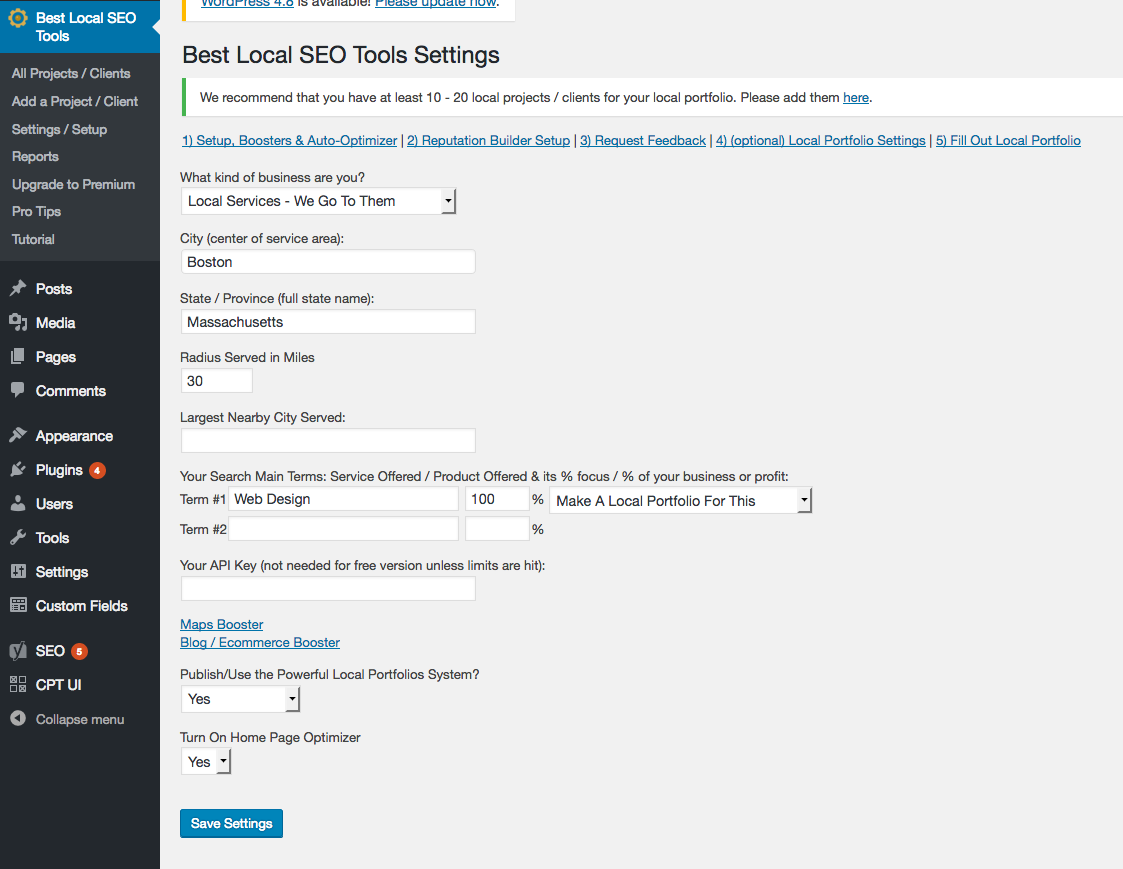
Task: Click the Pages icon in sidebar
Action: 18,356
